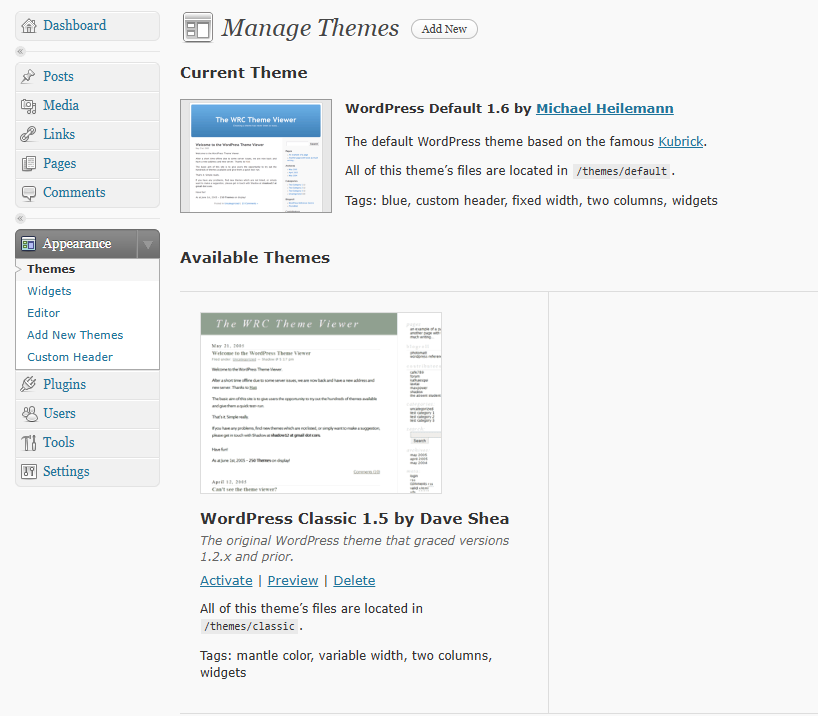Open the Posts menu
818x716 pixels.
coord(58,77)
